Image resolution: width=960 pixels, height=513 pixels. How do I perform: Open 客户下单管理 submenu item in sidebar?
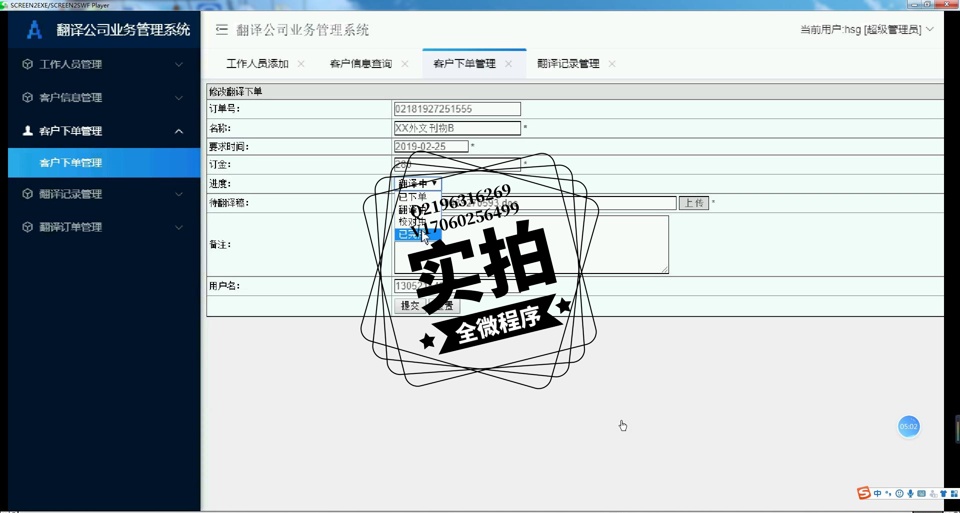click(x=104, y=163)
